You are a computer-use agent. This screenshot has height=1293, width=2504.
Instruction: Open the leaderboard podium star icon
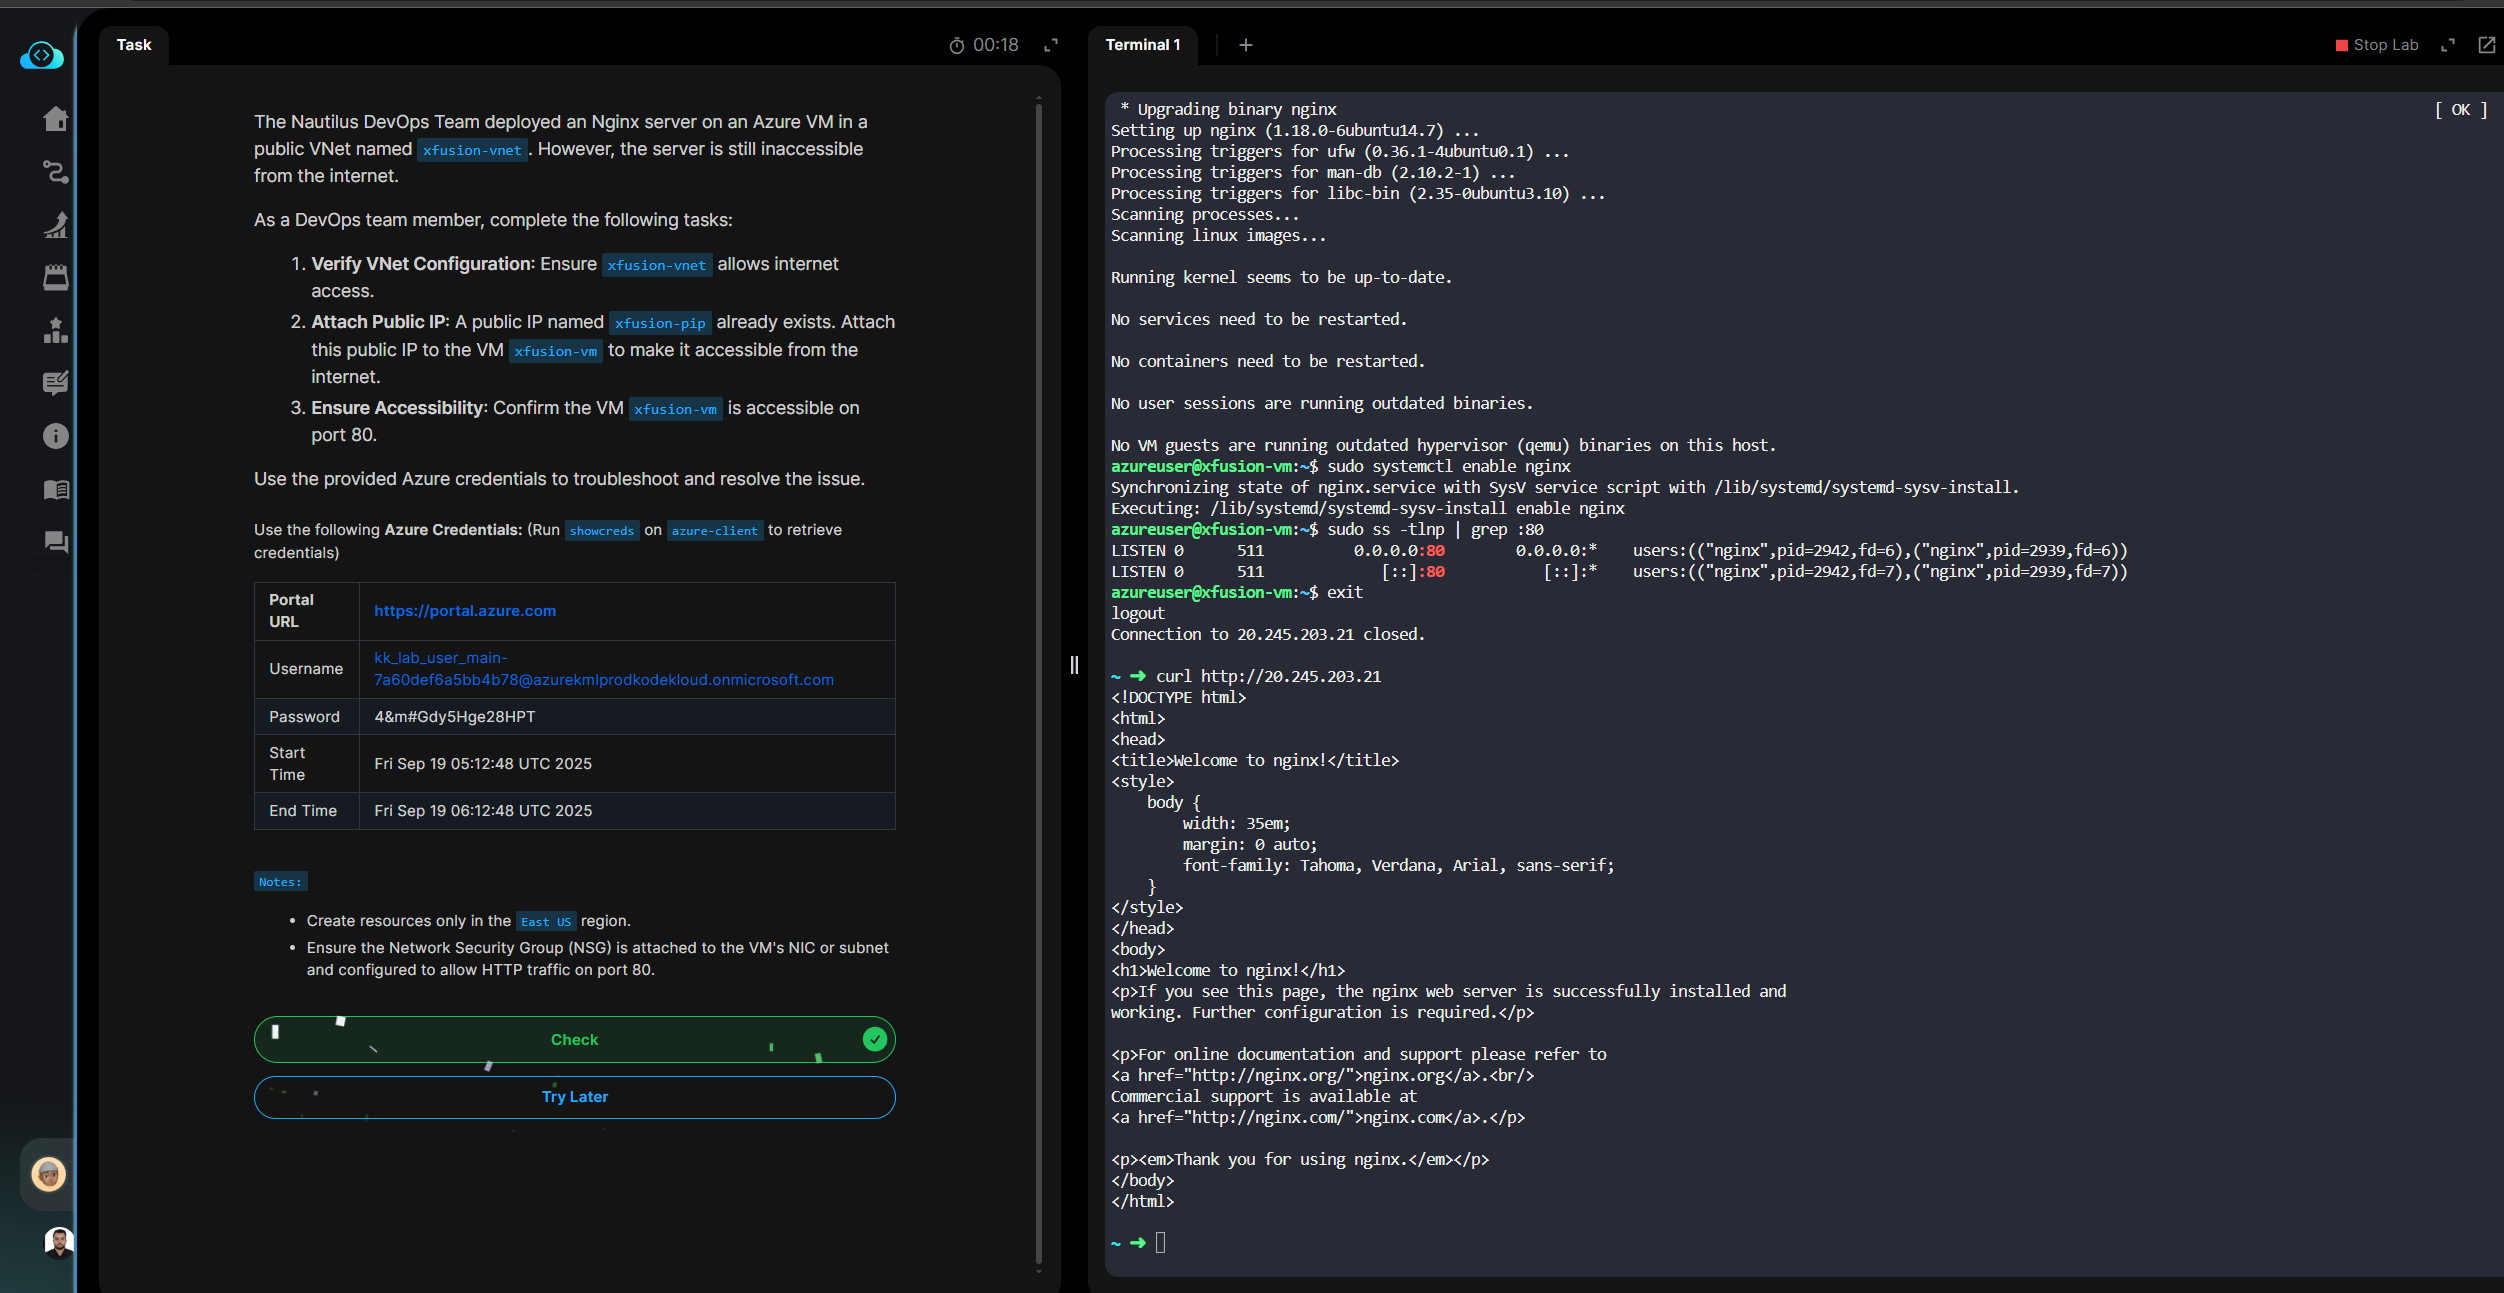pos(56,331)
